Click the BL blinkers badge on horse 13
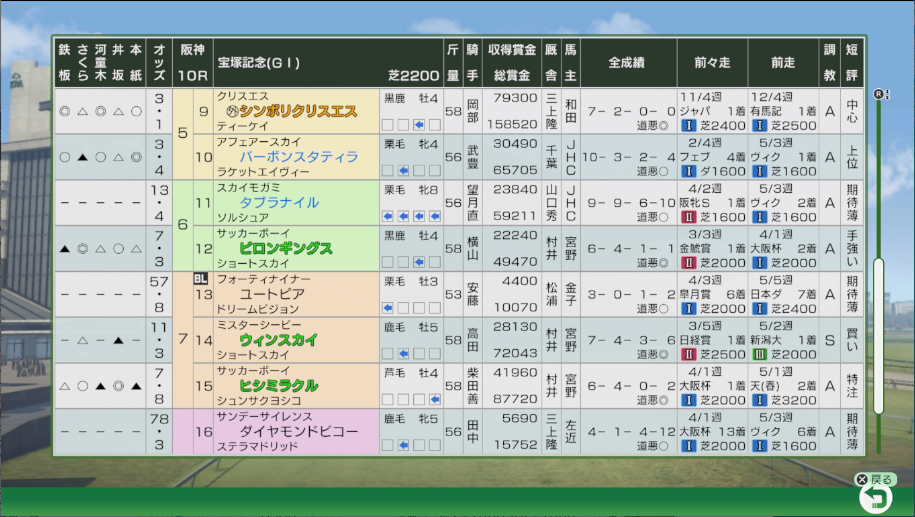The height and width of the screenshot is (517, 915). tap(201, 279)
